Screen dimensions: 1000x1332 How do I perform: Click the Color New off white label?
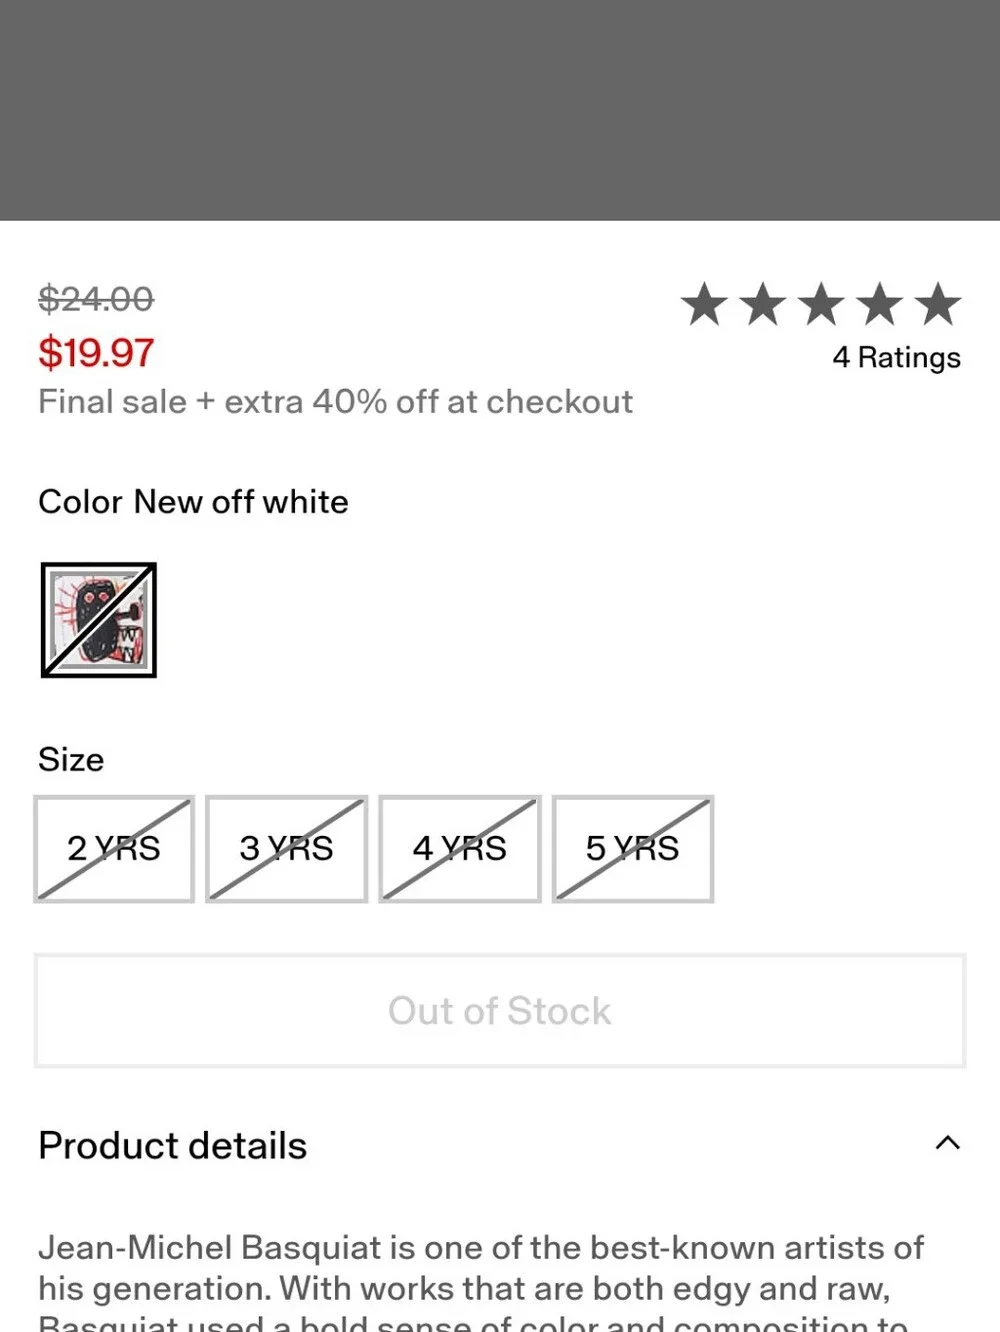(x=193, y=502)
